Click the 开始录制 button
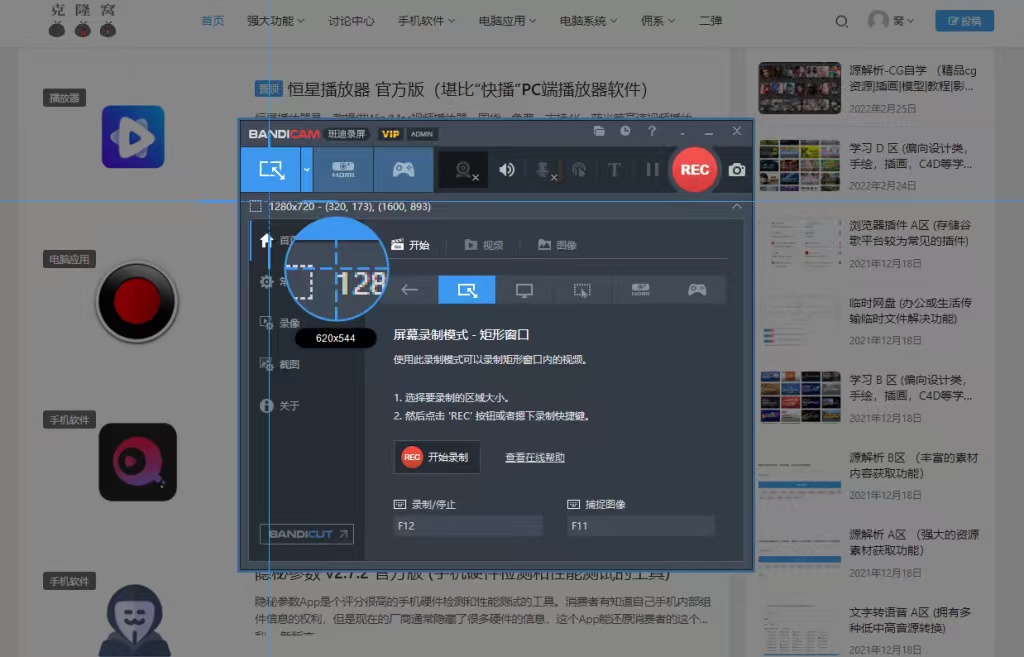Image resolution: width=1024 pixels, height=657 pixels. click(436, 457)
